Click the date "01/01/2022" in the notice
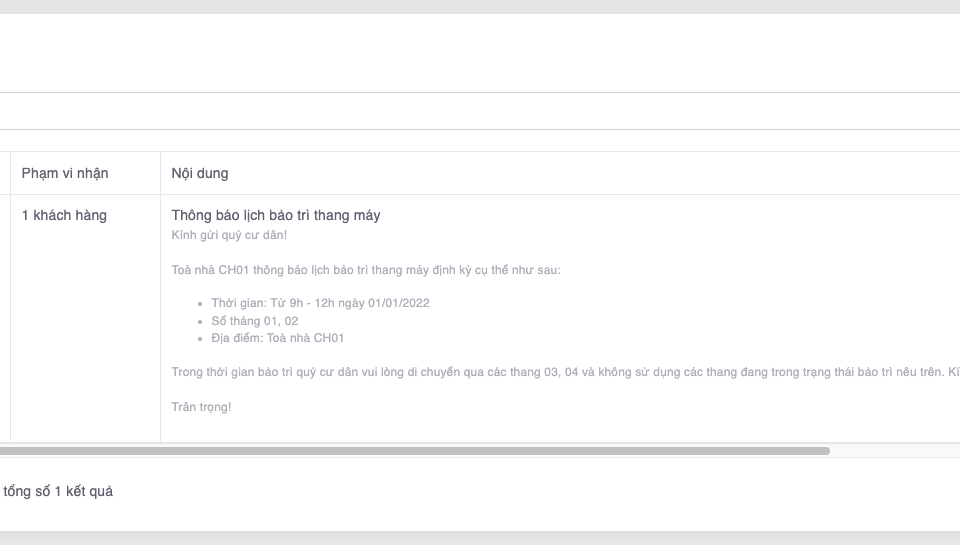The image size is (960, 545). [397, 303]
